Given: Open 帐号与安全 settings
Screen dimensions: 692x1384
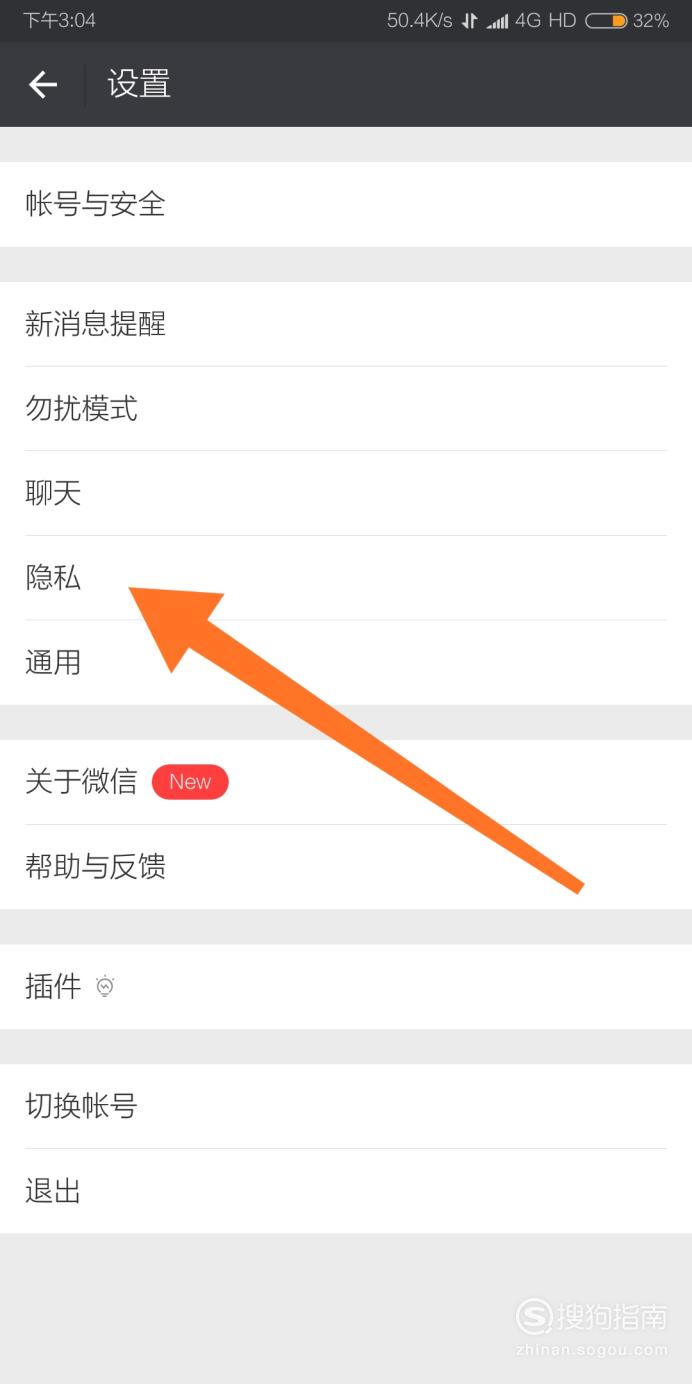Looking at the screenshot, I should pos(346,204).
